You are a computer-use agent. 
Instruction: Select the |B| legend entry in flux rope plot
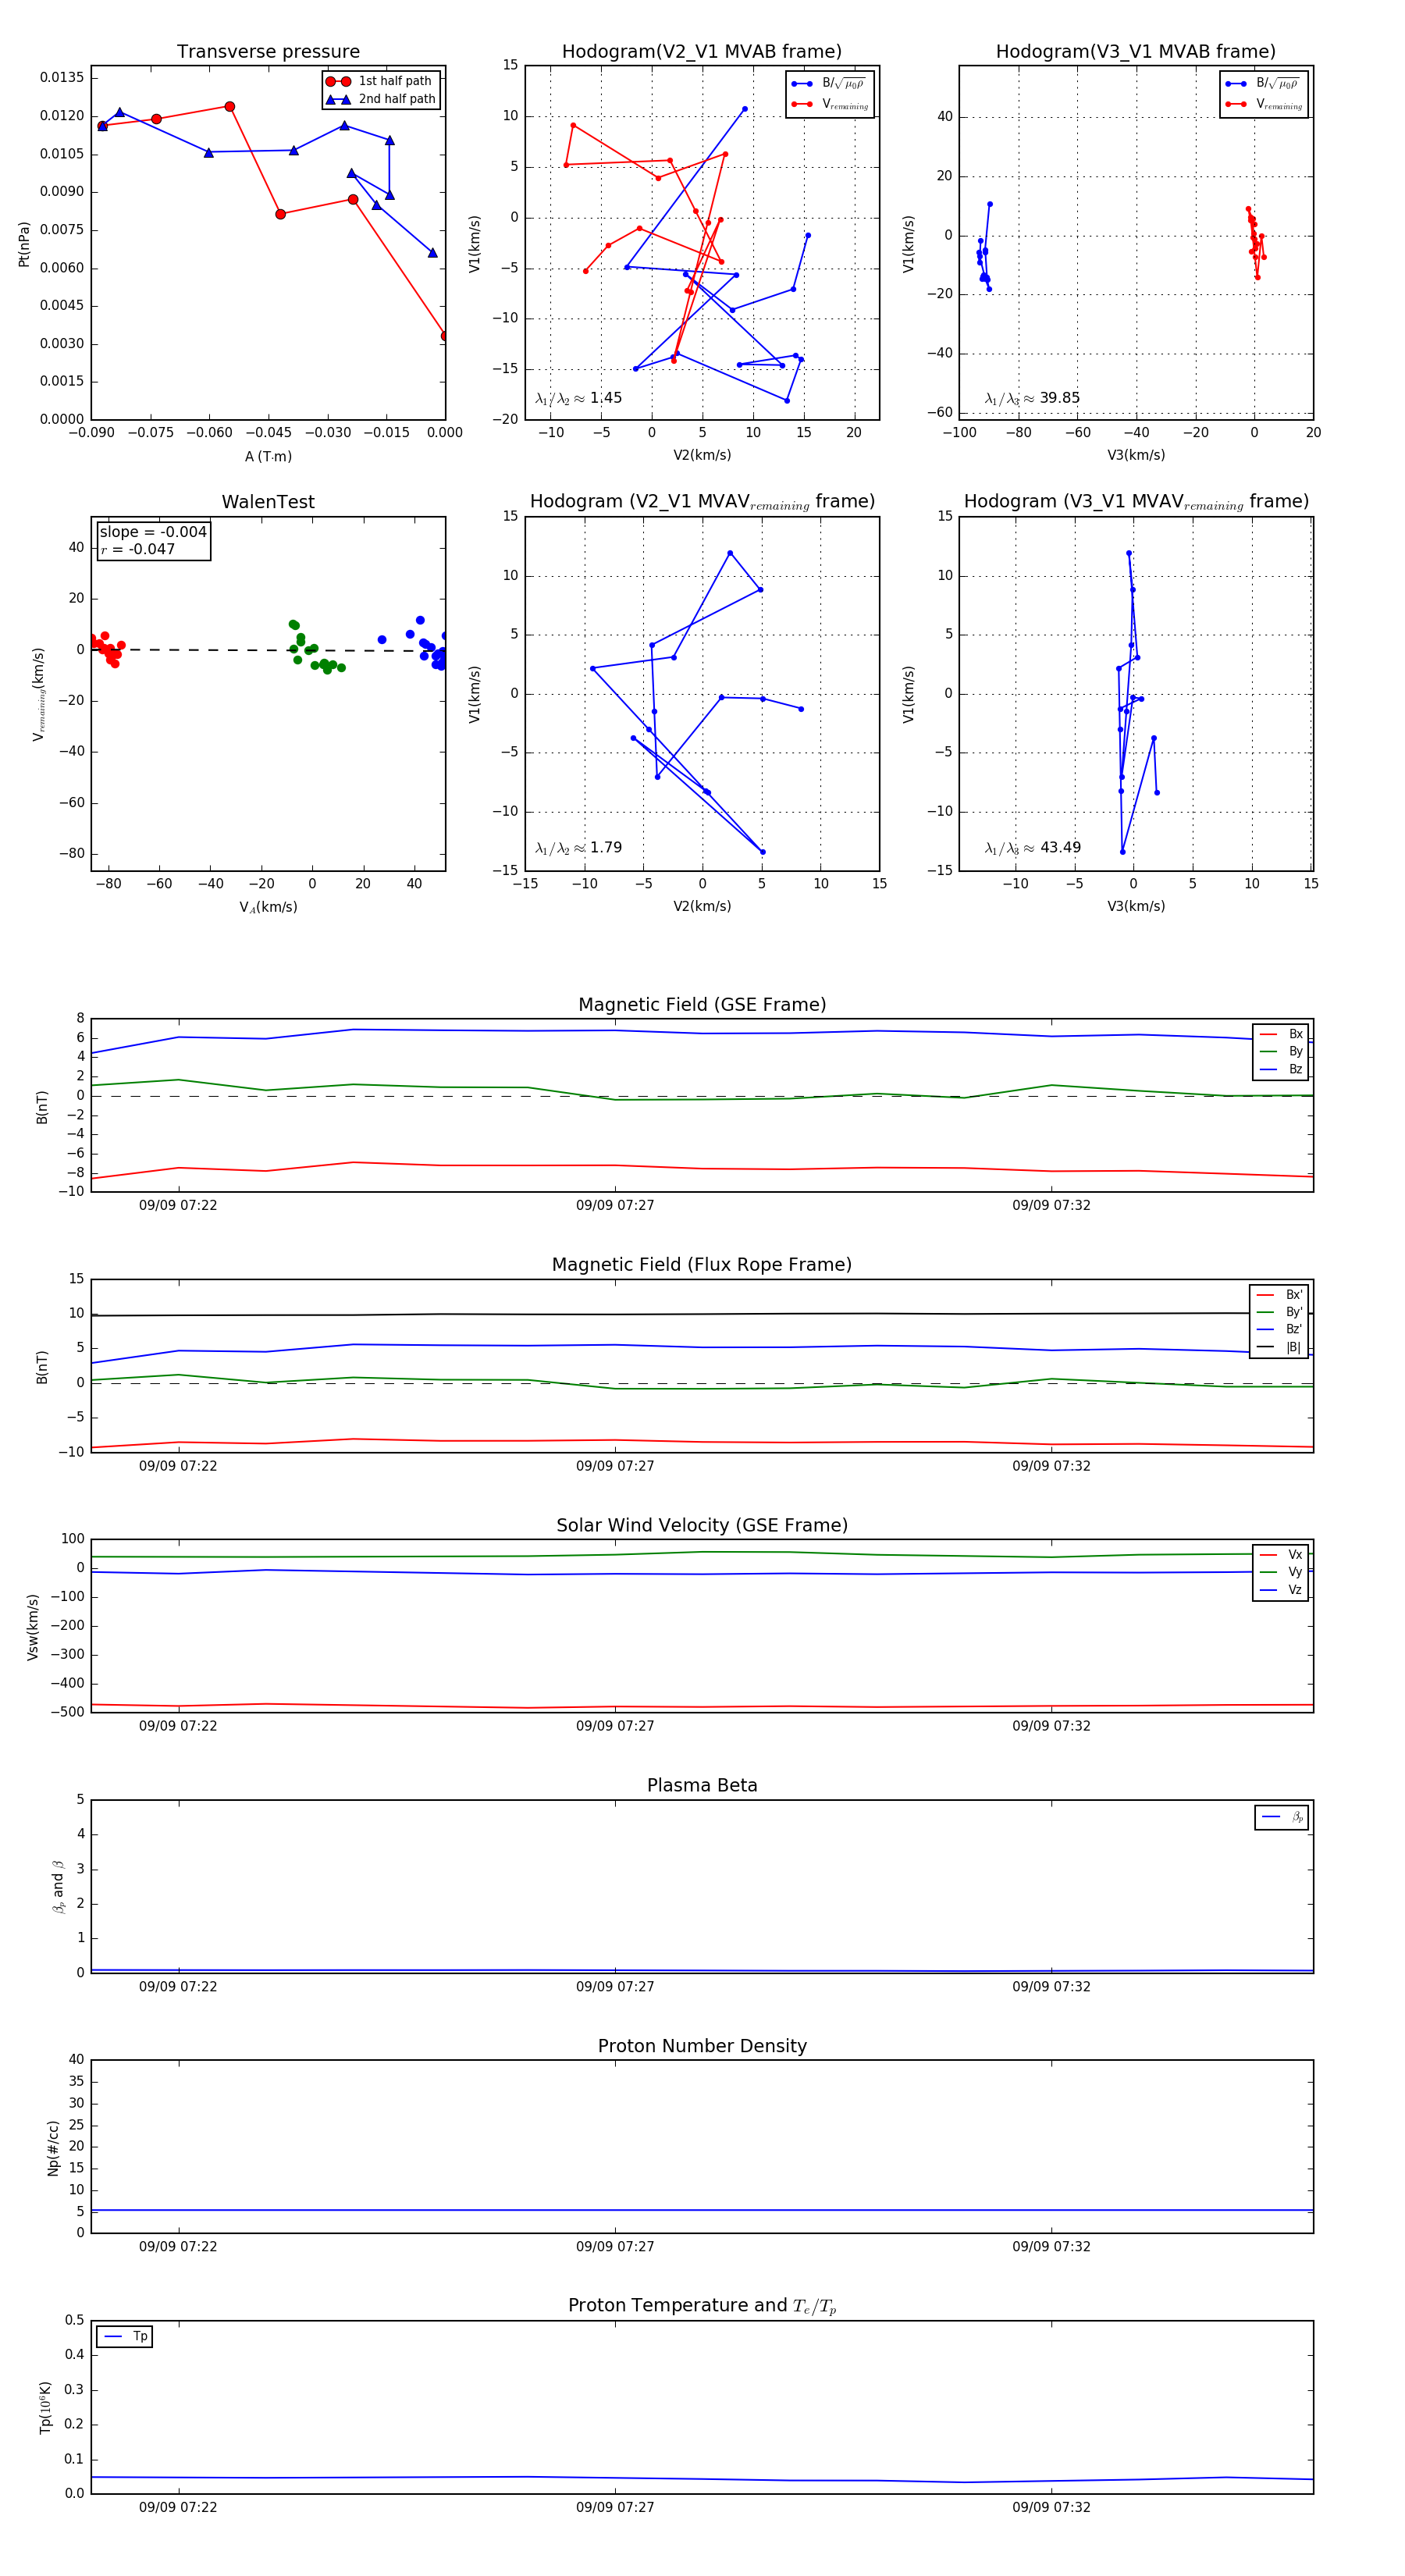pyautogui.click(x=1279, y=1348)
